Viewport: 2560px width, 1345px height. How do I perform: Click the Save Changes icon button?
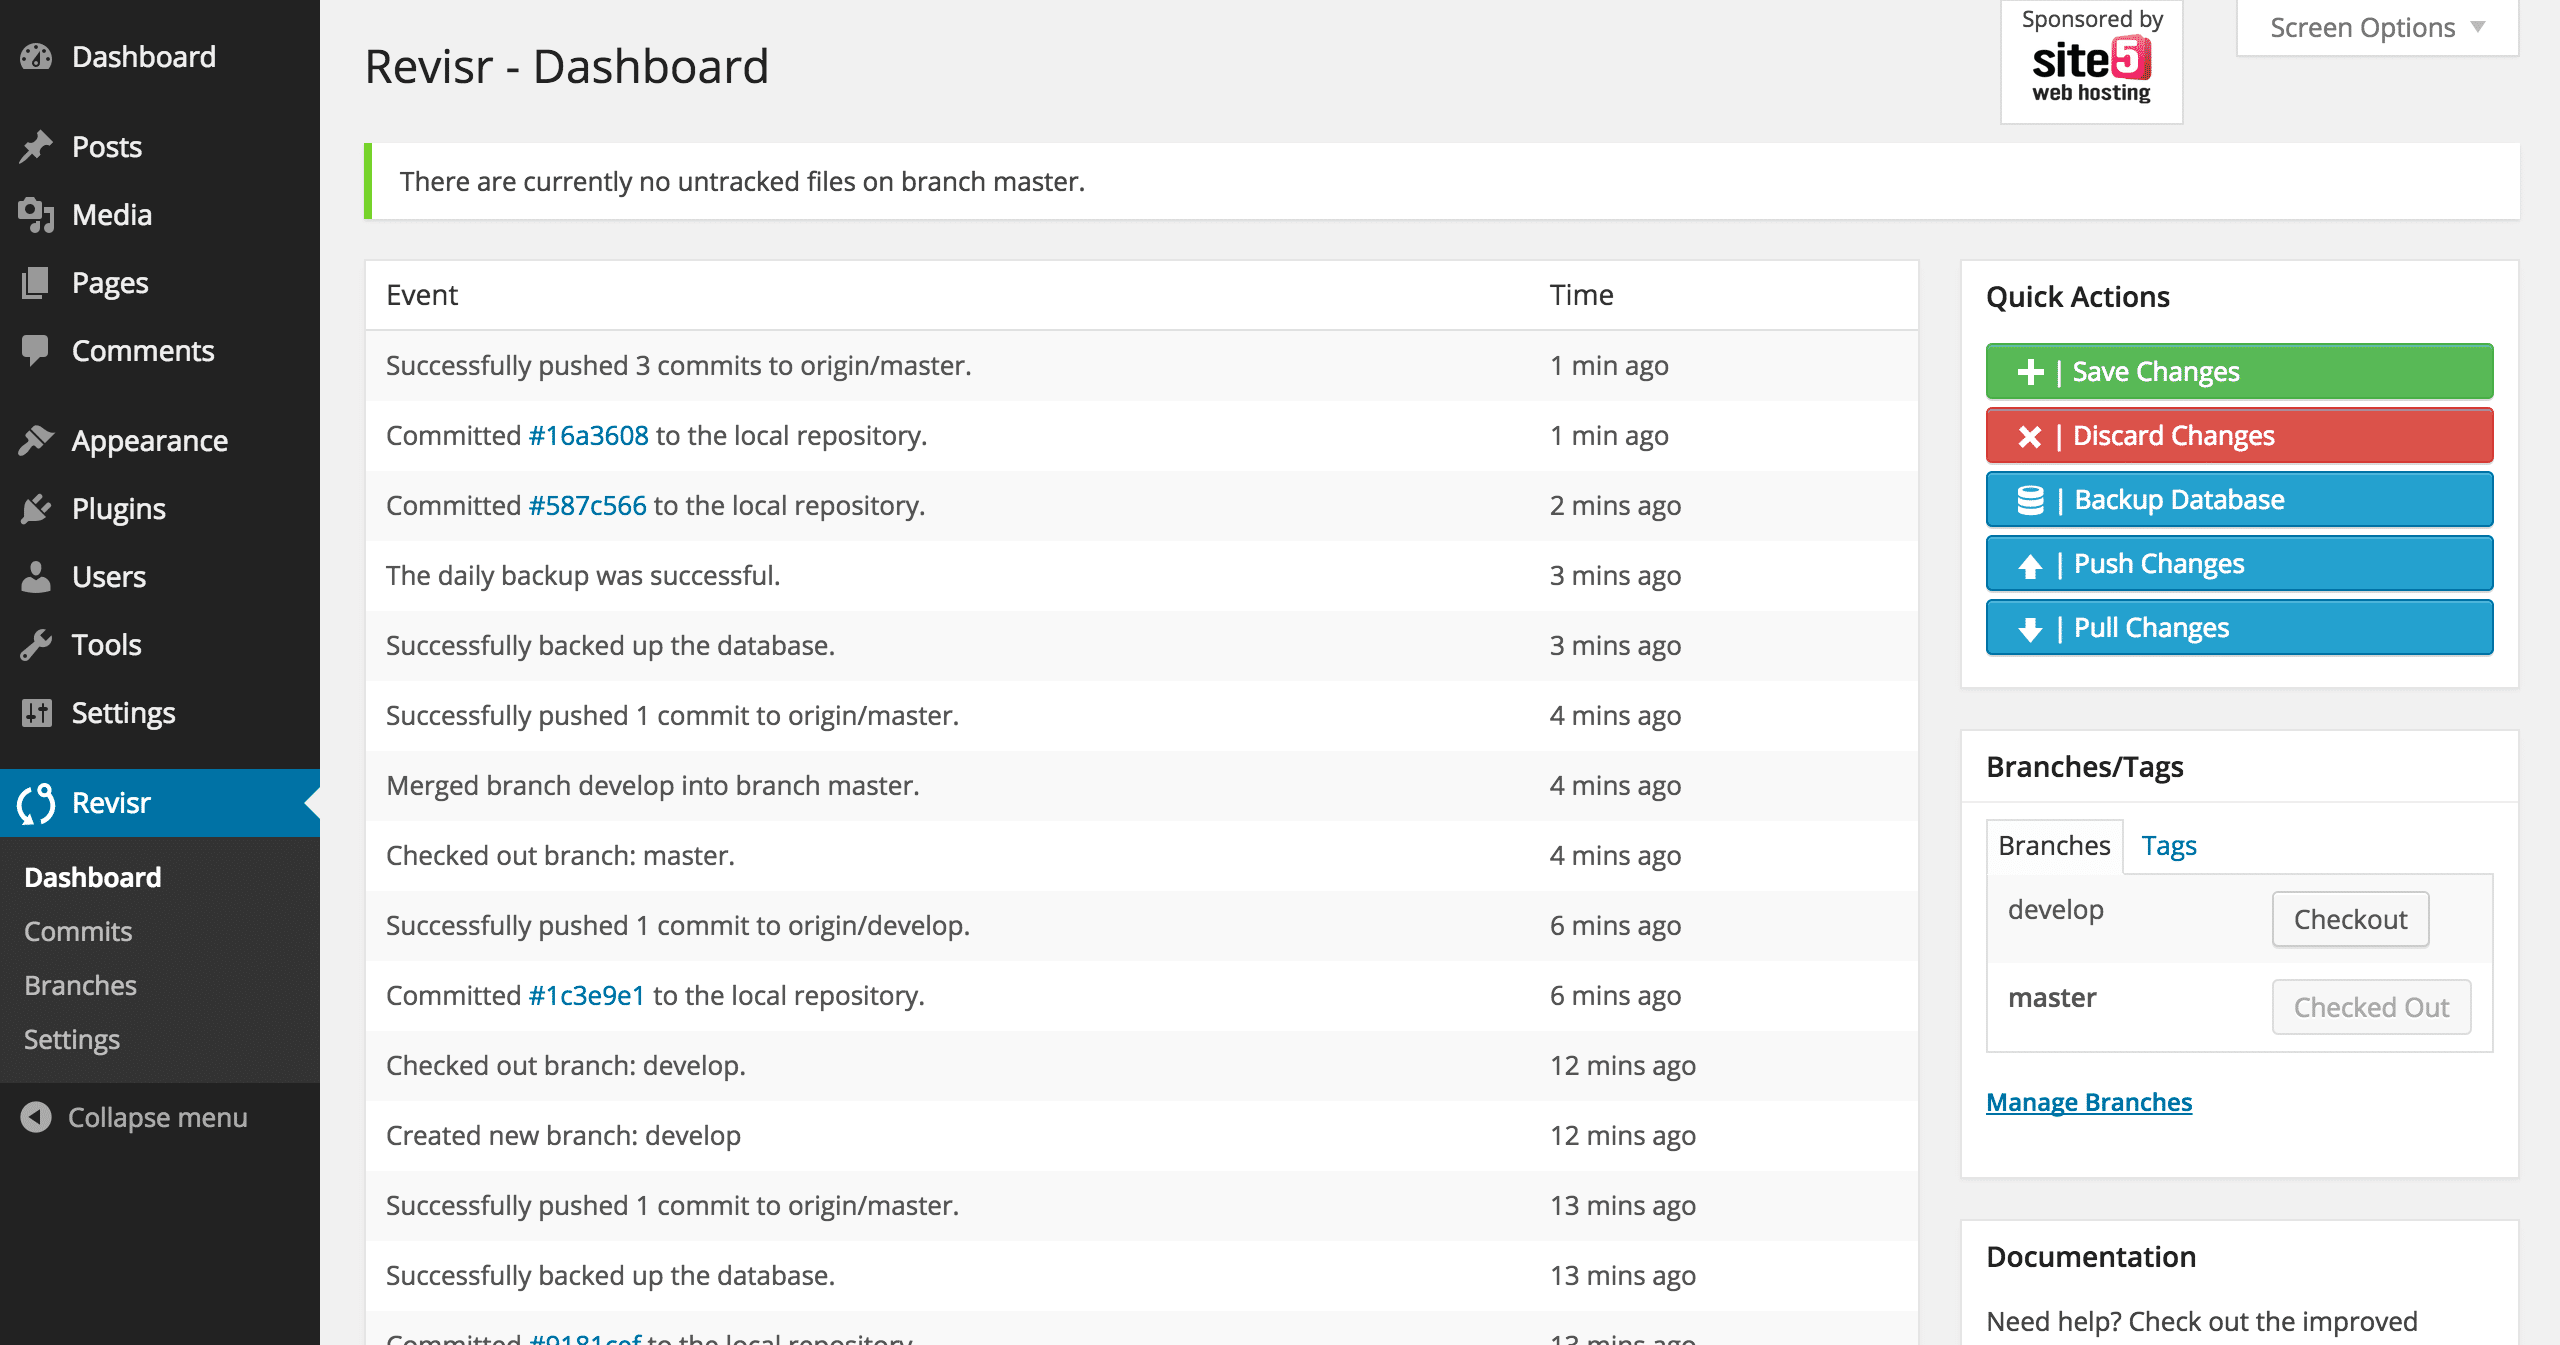click(x=2027, y=371)
